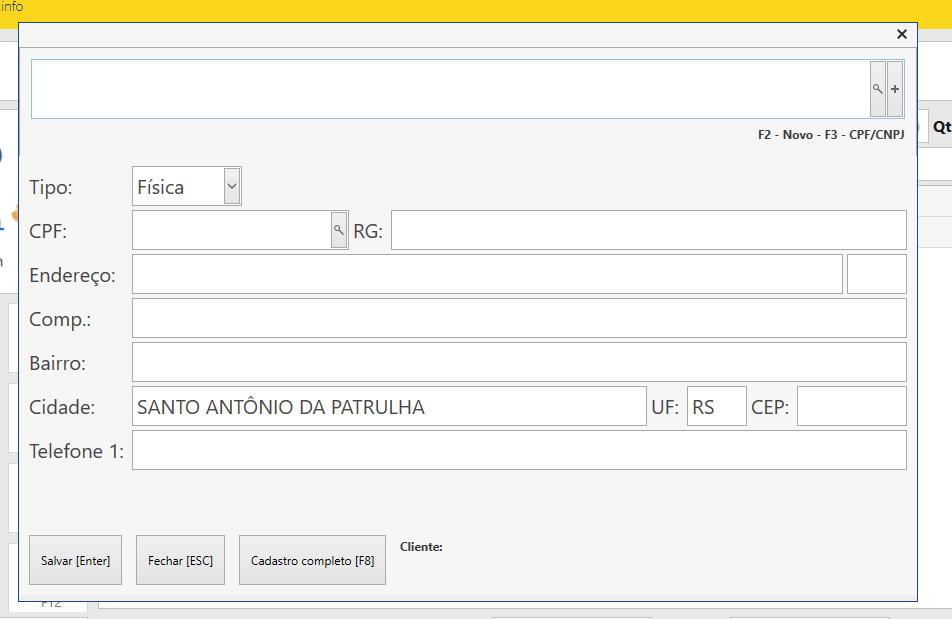The height and width of the screenshot is (619, 952).
Task: Click the magnifier icon in the top search box
Action: click(877, 89)
